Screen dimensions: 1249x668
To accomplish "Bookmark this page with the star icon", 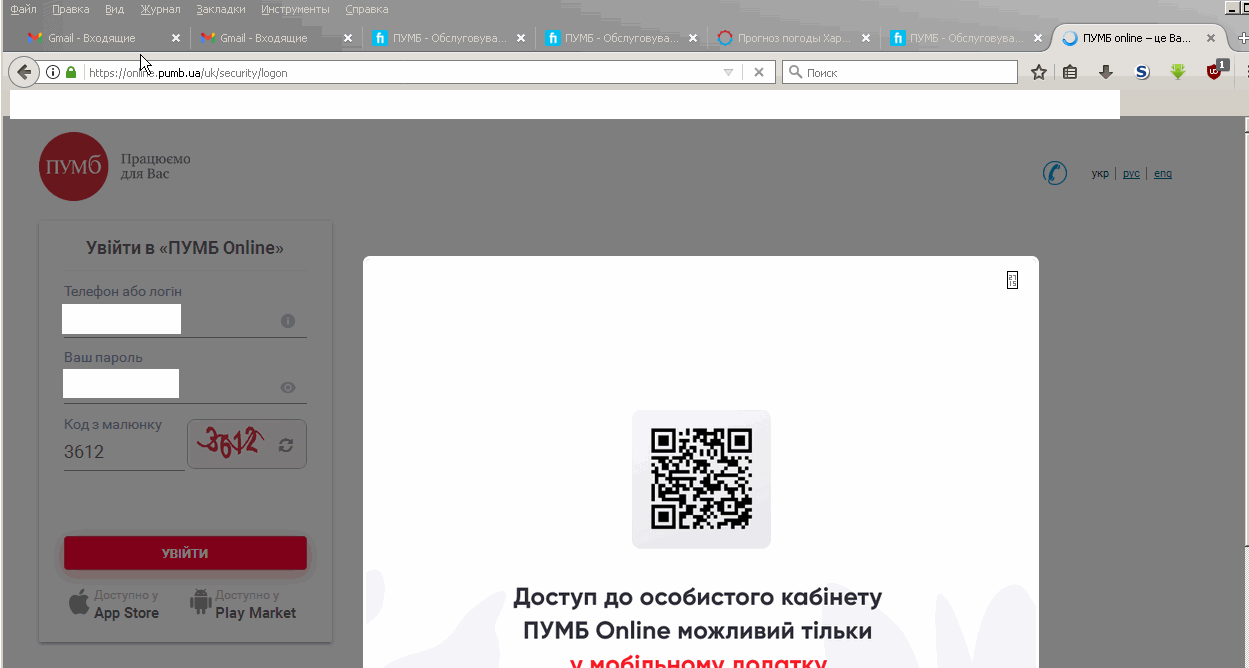I will coord(1039,72).
